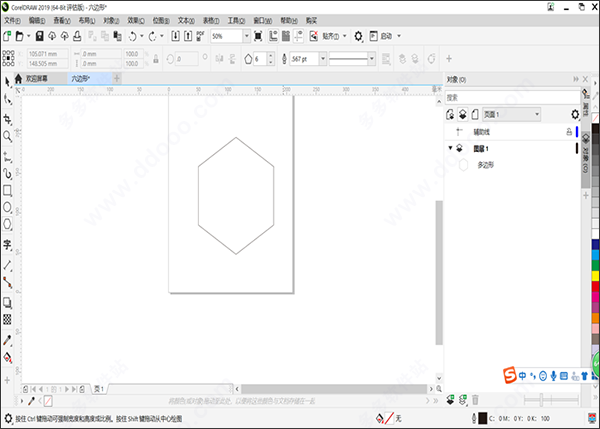Select the Freehand curve tool
The height and width of the screenshot is (429, 600).
(x=7, y=157)
